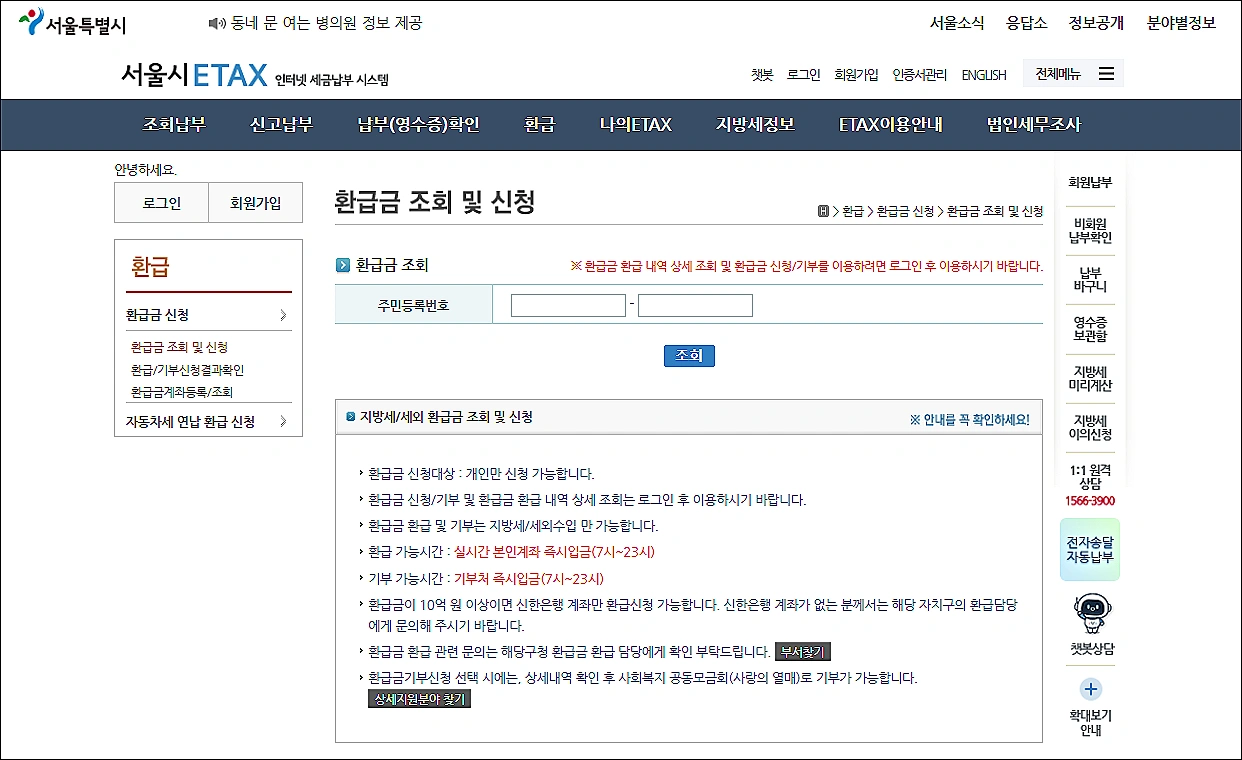Open 지방세 이의신청 quick menu
1242x760 pixels.
coord(1090,427)
